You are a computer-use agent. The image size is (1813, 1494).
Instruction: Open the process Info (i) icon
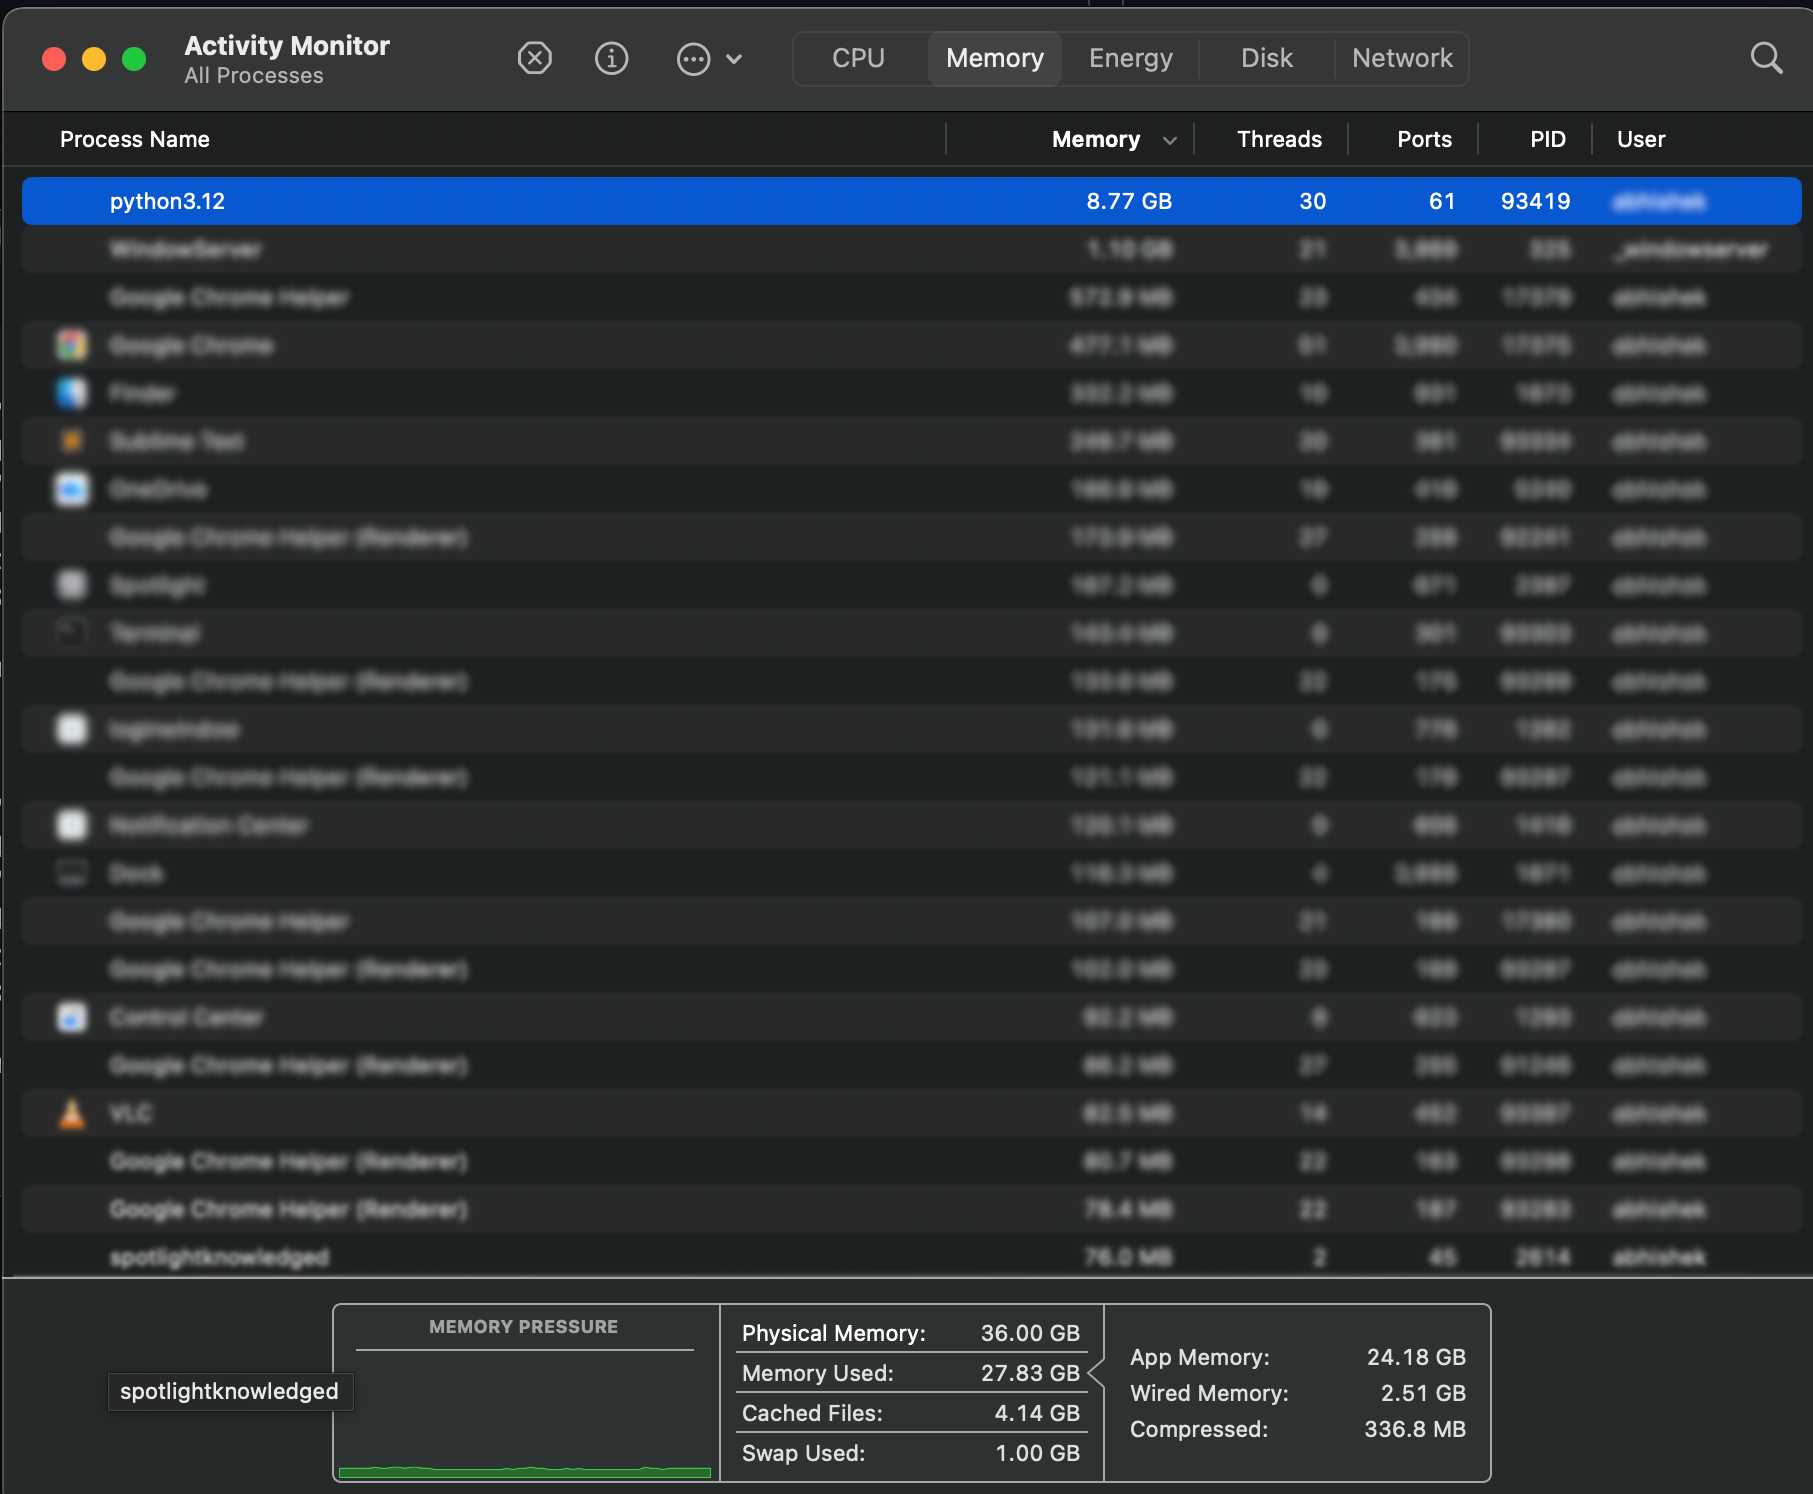(612, 58)
